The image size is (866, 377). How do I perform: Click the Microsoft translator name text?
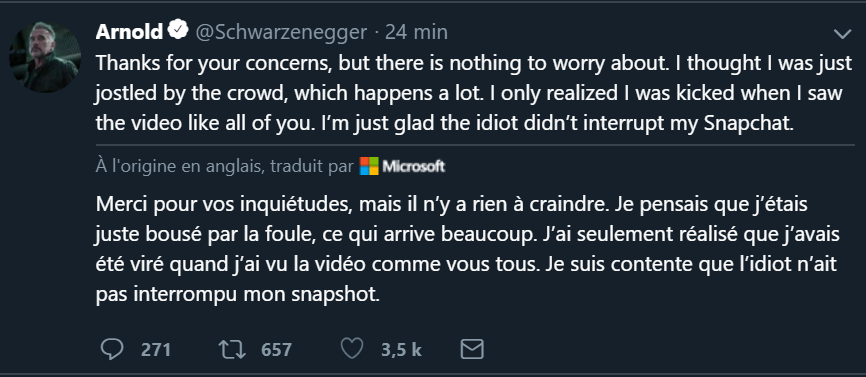pos(414,166)
